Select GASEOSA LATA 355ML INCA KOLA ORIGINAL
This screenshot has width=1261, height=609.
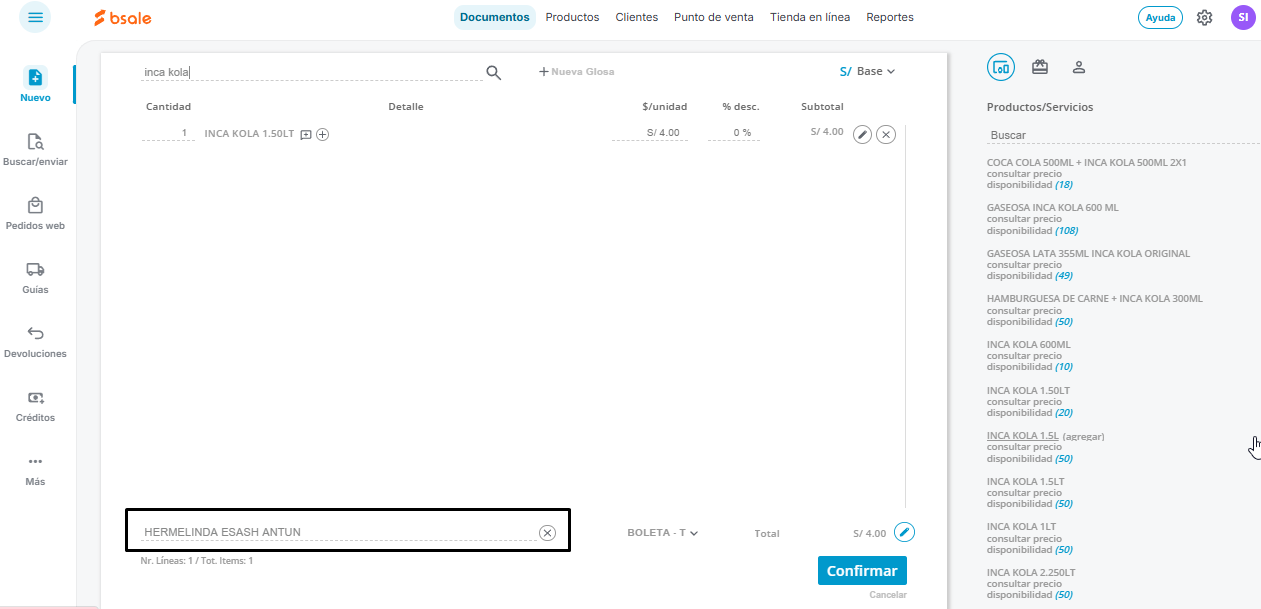[1088, 254]
